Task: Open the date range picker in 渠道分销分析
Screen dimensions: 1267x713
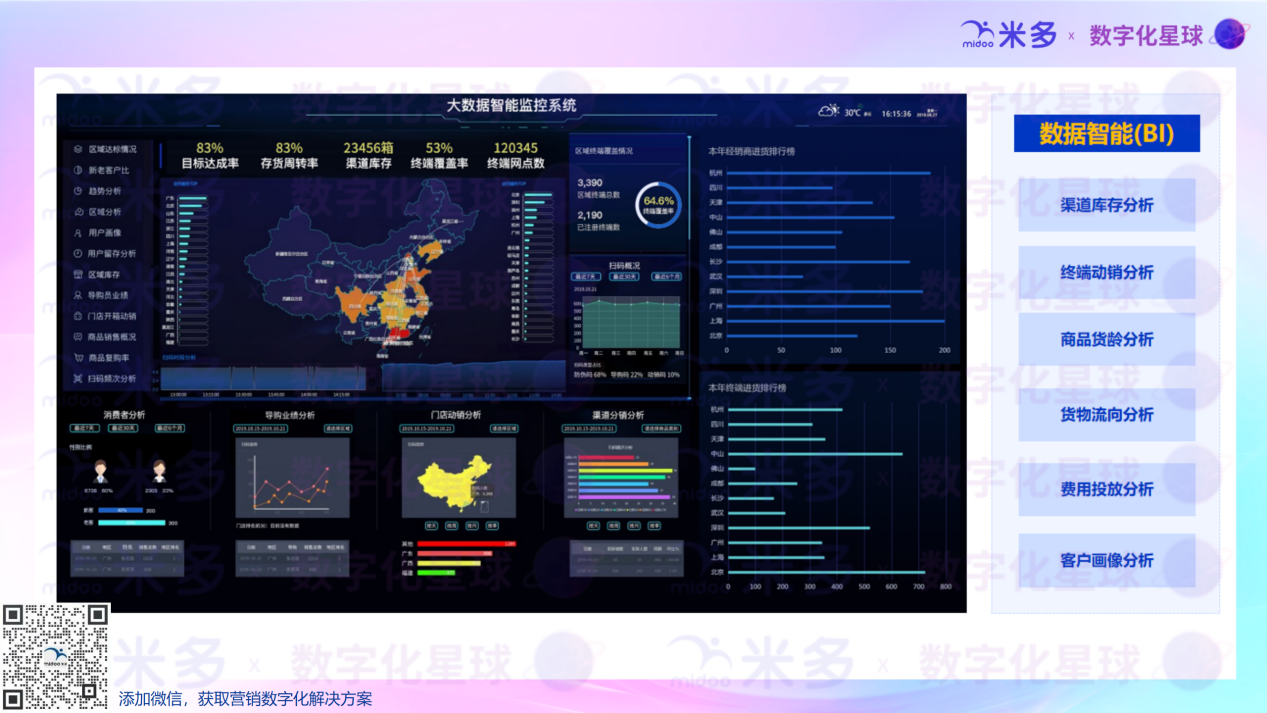Action: click(x=591, y=428)
